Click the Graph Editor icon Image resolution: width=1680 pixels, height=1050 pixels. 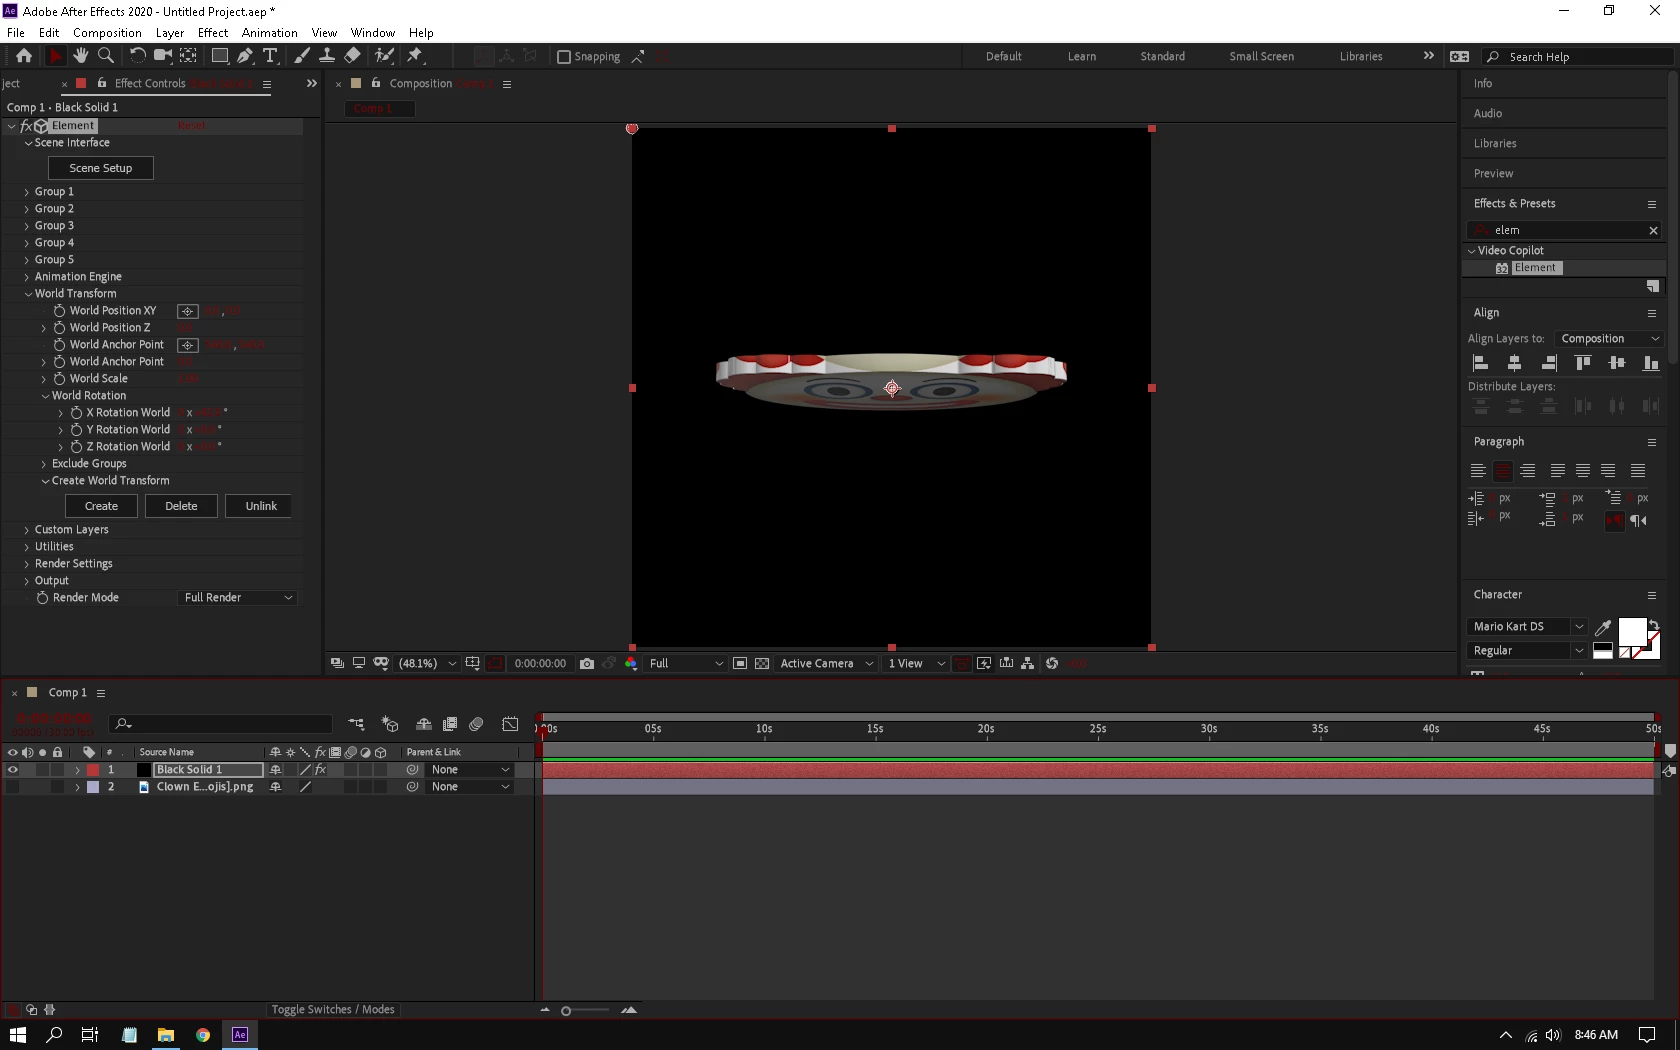coord(510,724)
